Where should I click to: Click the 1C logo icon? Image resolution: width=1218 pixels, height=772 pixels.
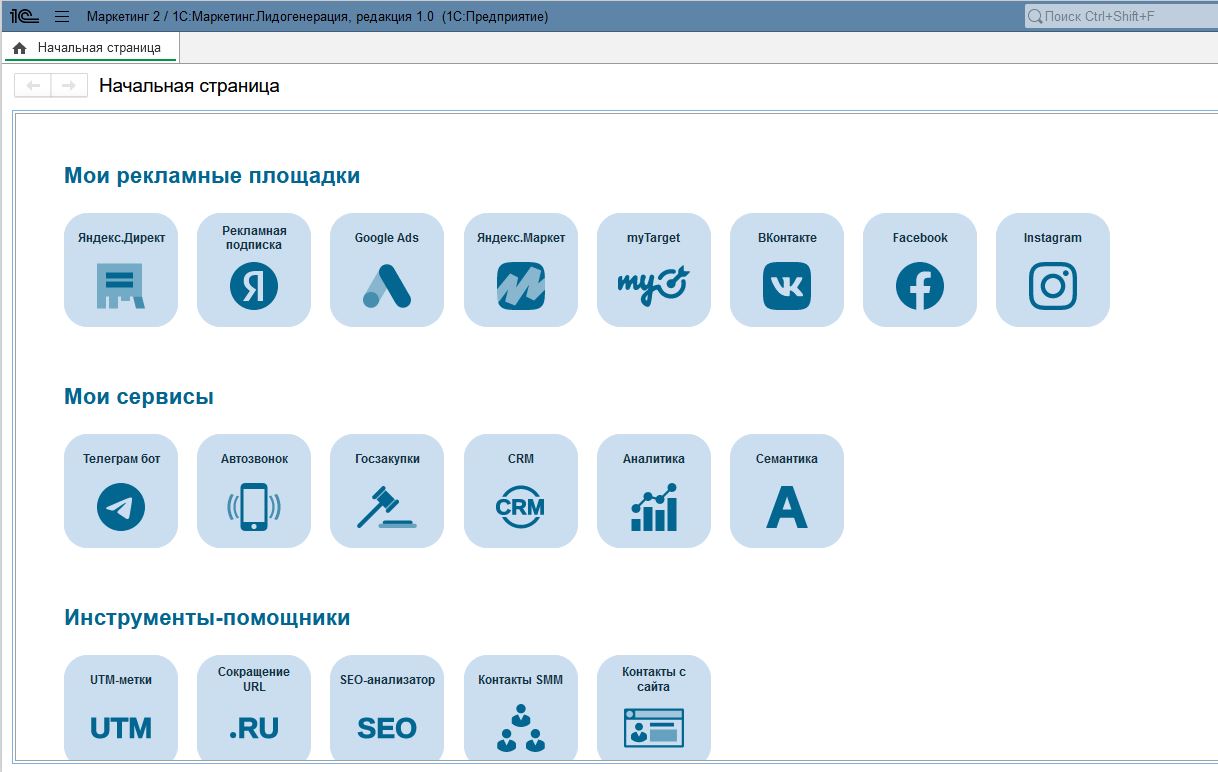tap(24, 16)
